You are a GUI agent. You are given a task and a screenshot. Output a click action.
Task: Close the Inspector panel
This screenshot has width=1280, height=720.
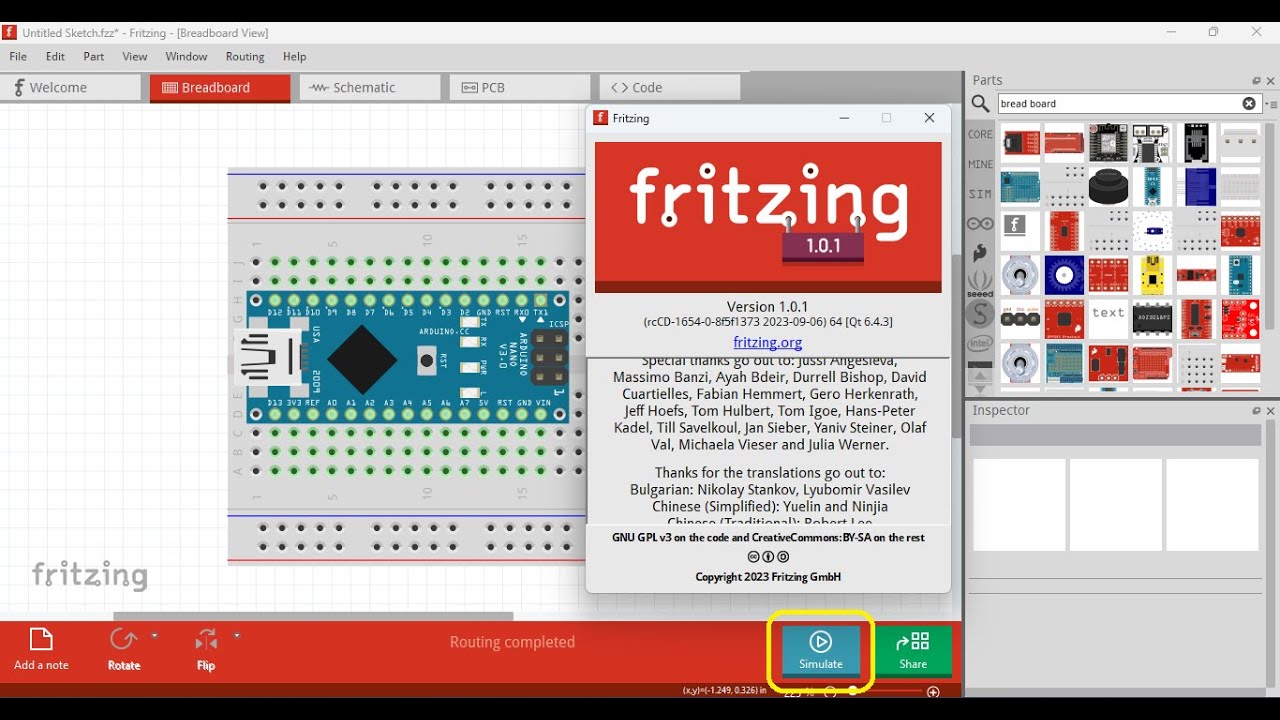point(1271,411)
